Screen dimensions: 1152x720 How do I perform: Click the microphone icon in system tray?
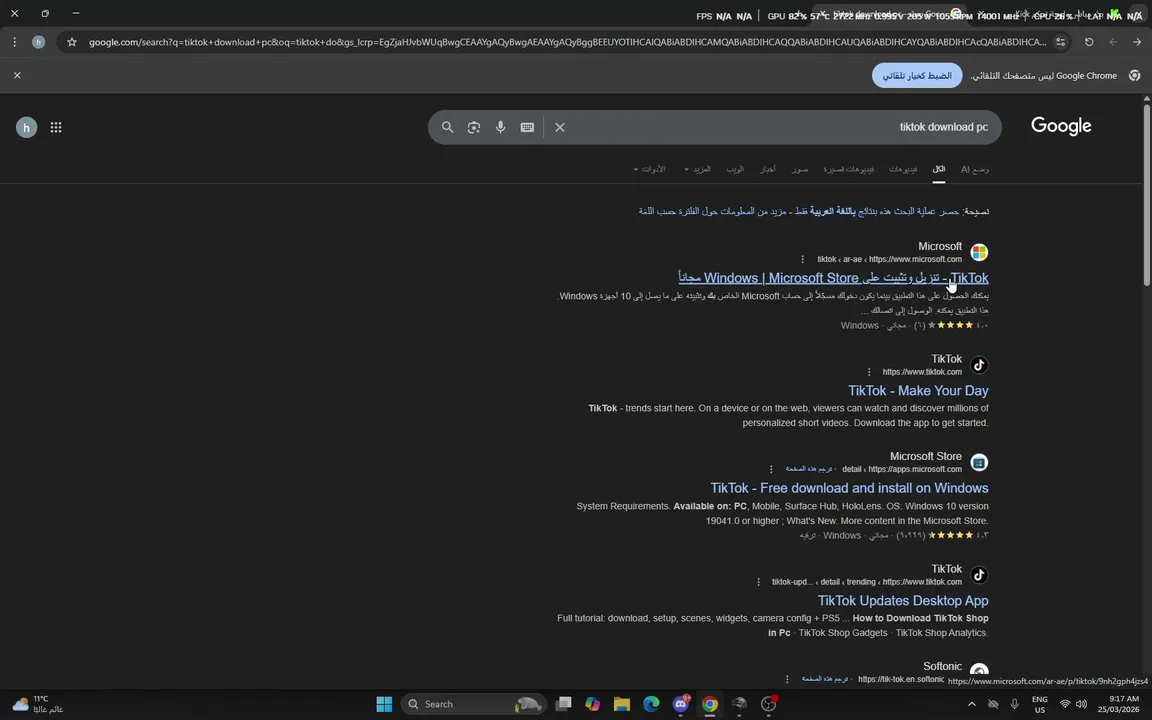(1015, 704)
